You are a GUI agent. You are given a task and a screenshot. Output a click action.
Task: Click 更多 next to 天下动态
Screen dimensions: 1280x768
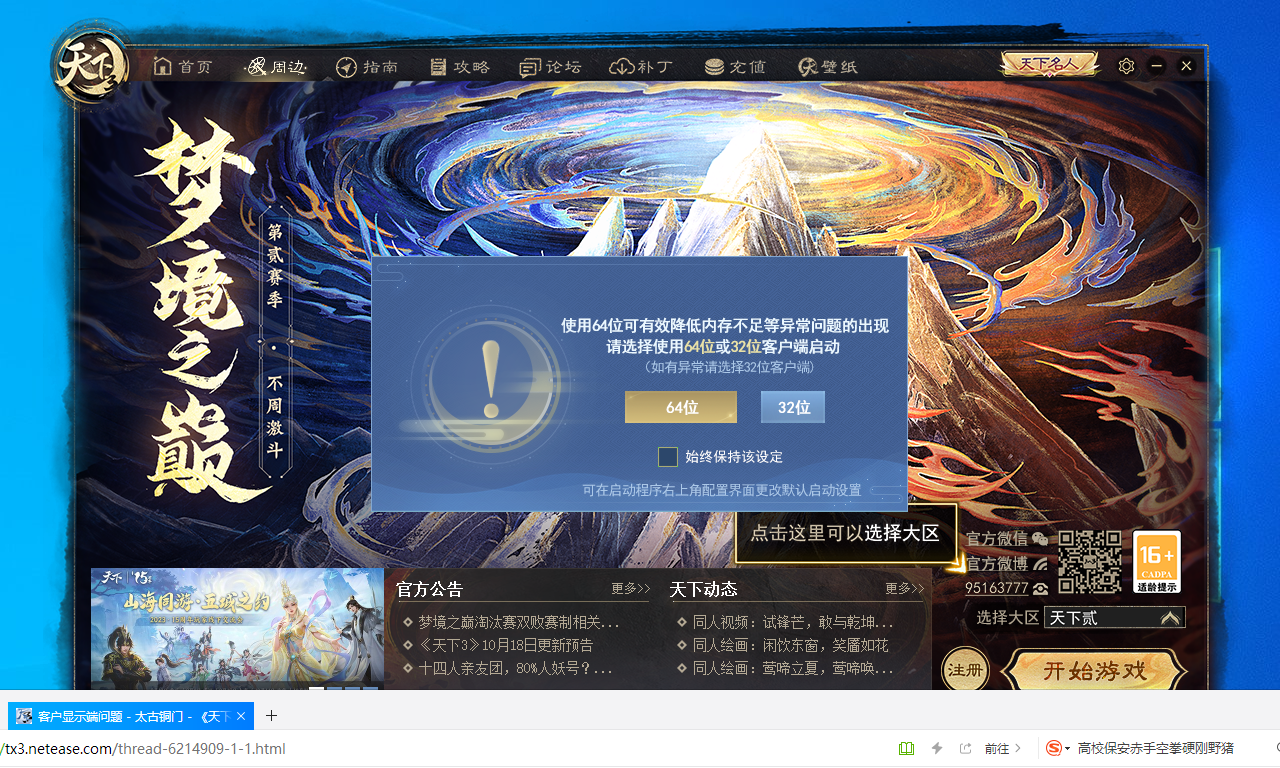coord(905,588)
